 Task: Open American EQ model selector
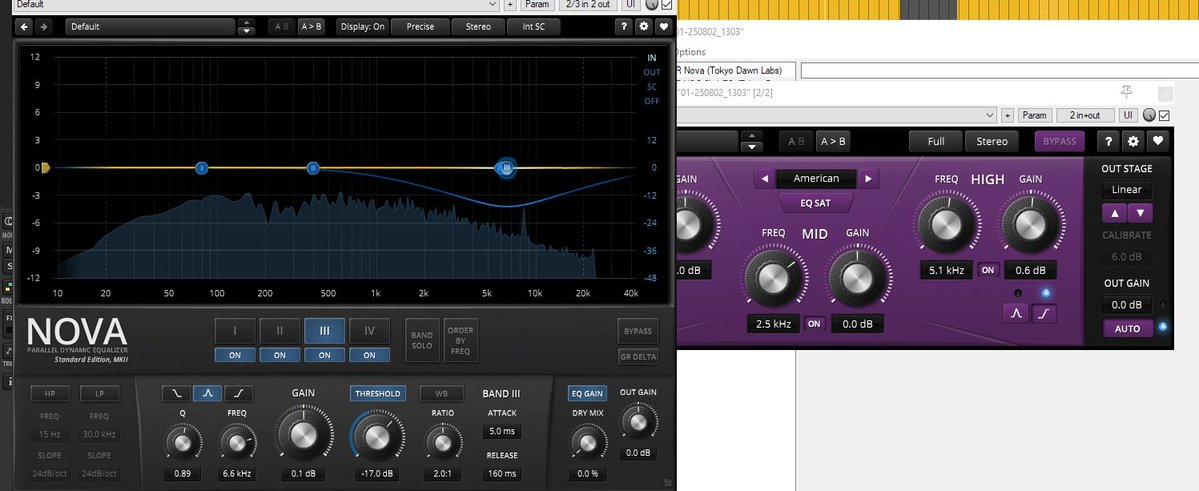tap(816, 179)
